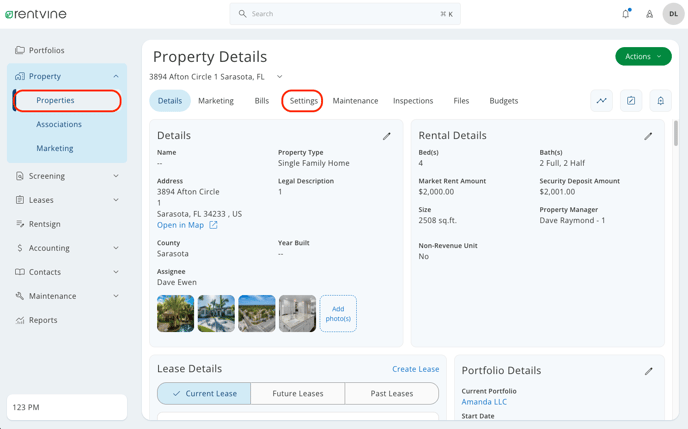Open the house exterior photo thumbnail
Viewport: 688px width, 429px height.
(x=216, y=313)
